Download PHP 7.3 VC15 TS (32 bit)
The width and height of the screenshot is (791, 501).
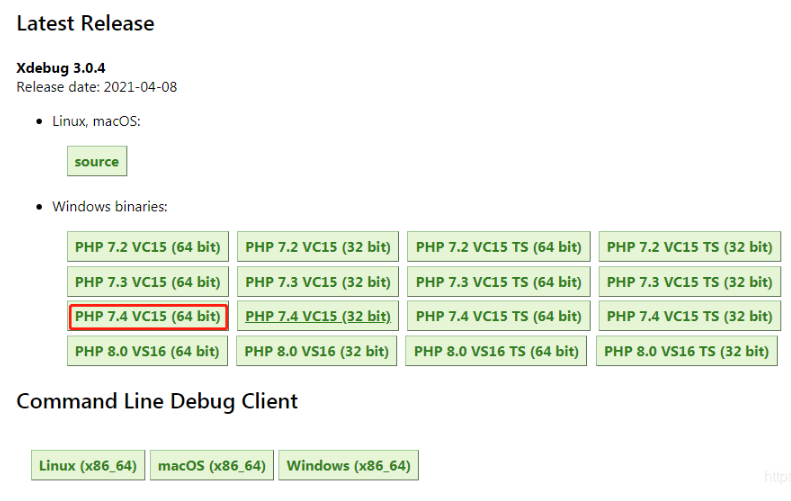click(690, 281)
